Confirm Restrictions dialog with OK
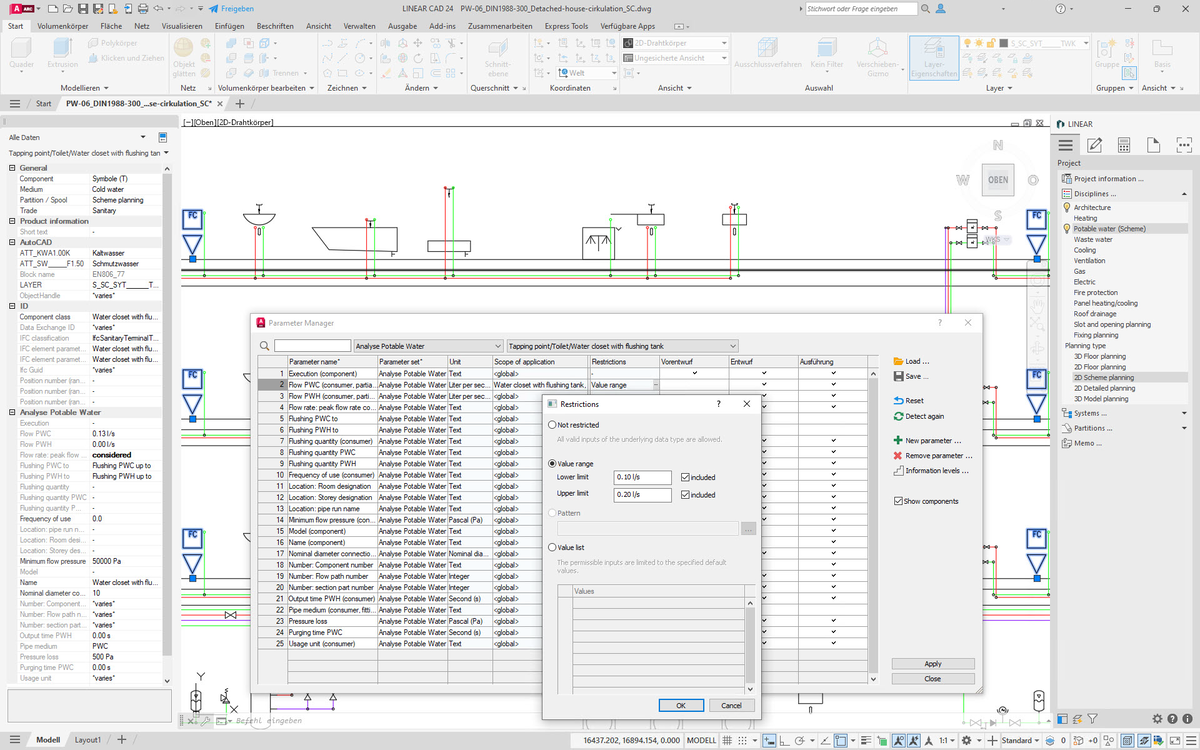The image size is (1200, 750). click(x=681, y=705)
